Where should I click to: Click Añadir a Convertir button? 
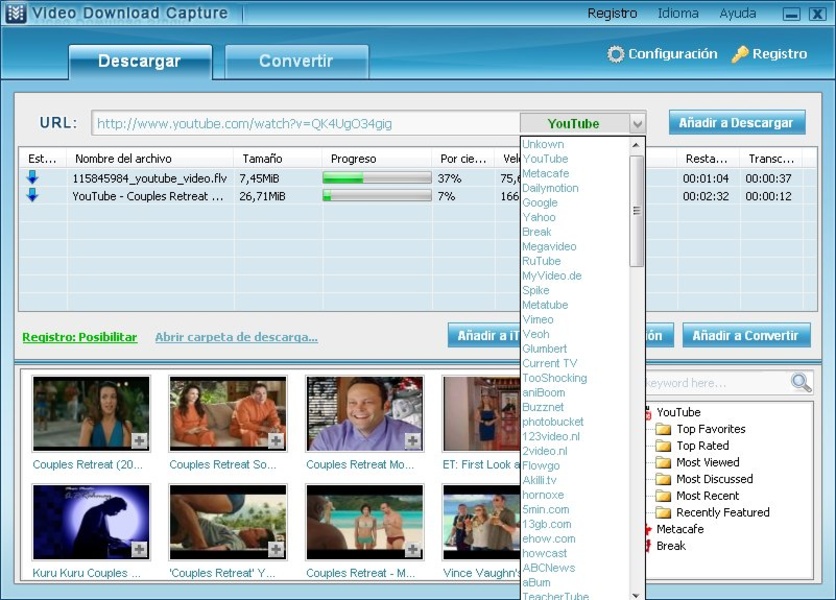(746, 335)
